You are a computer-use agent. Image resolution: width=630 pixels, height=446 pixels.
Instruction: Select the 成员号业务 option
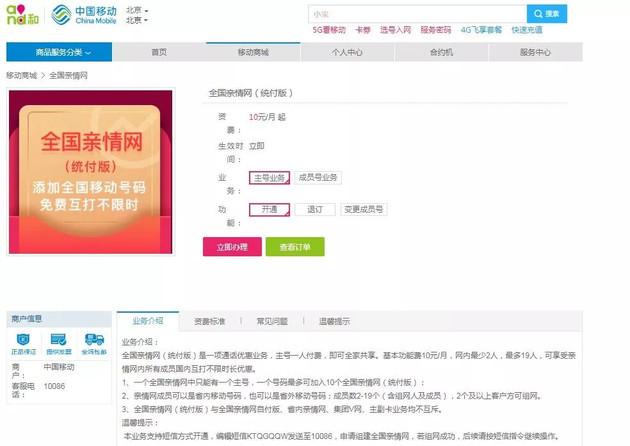click(x=318, y=178)
